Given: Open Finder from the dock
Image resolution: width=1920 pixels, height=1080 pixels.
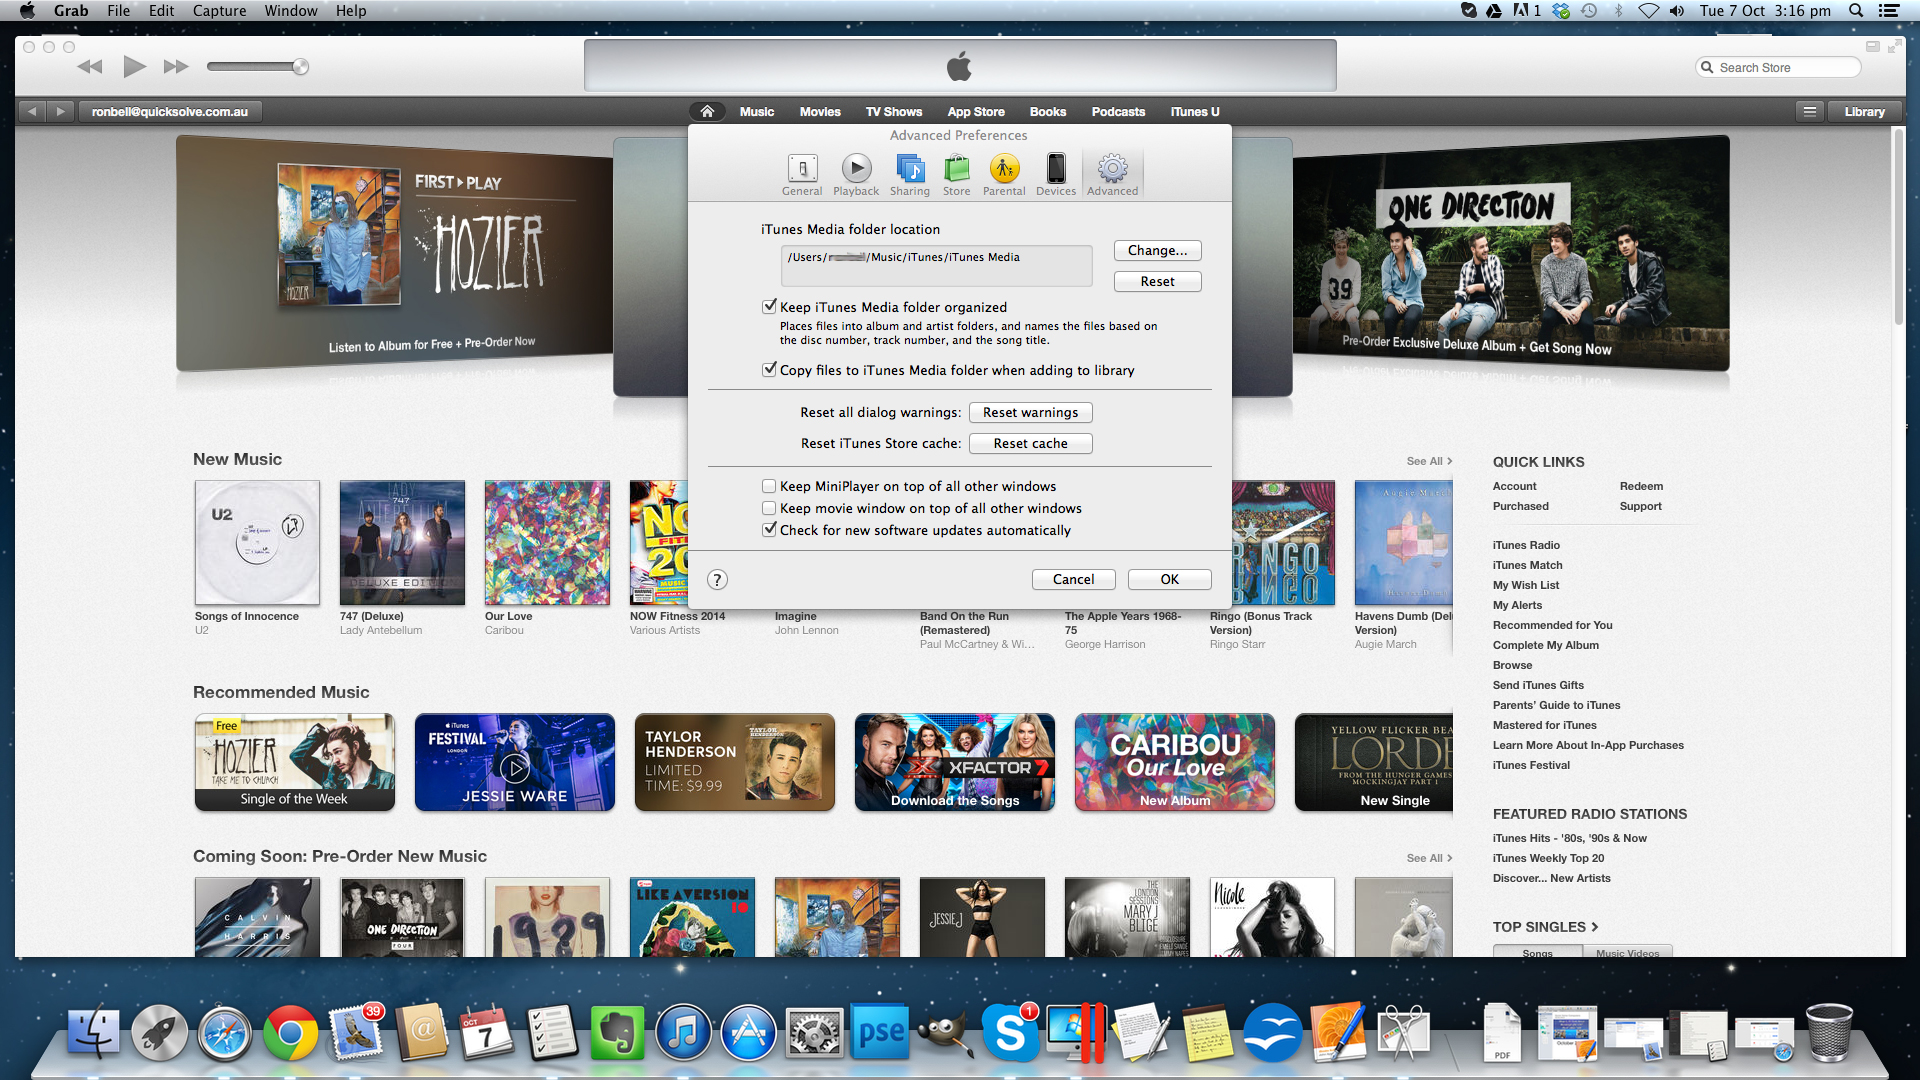Looking at the screenshot, I should [93, 1032].
